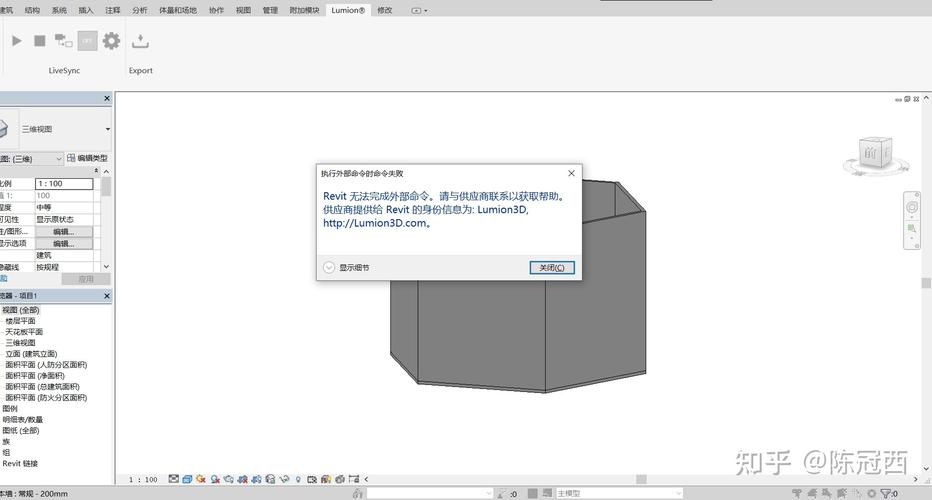Click the detail level icon in view control bar
The height and width of the screenshot is (500, 932).
(x=174, y=479)
